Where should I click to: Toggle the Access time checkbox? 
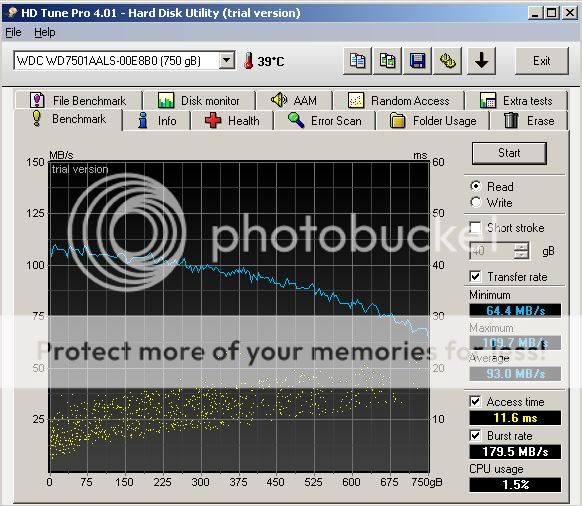[475, 401]
